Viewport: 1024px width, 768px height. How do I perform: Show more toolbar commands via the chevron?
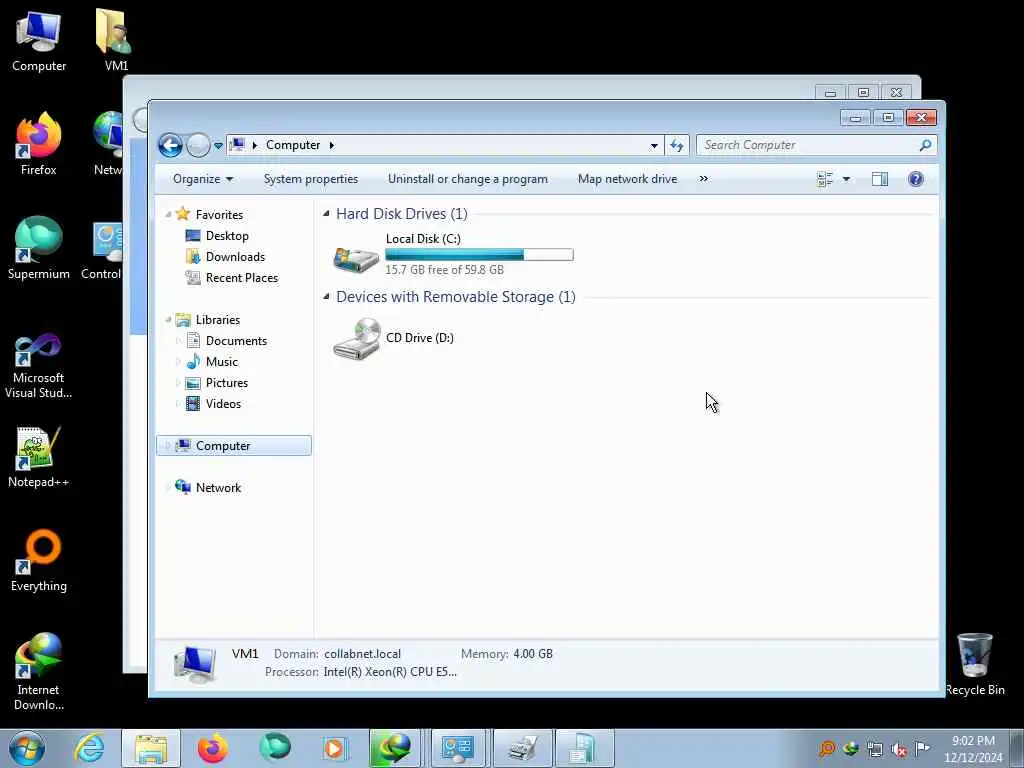tap(703, 179)
